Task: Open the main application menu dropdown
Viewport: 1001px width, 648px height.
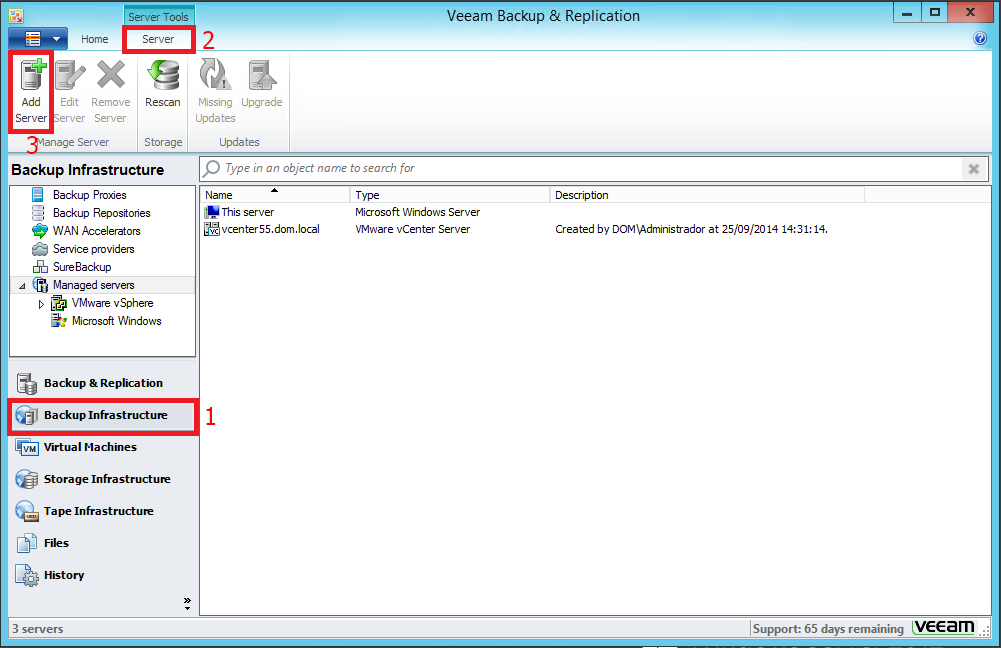Action: pyautogui.click(x=38, y=39)
